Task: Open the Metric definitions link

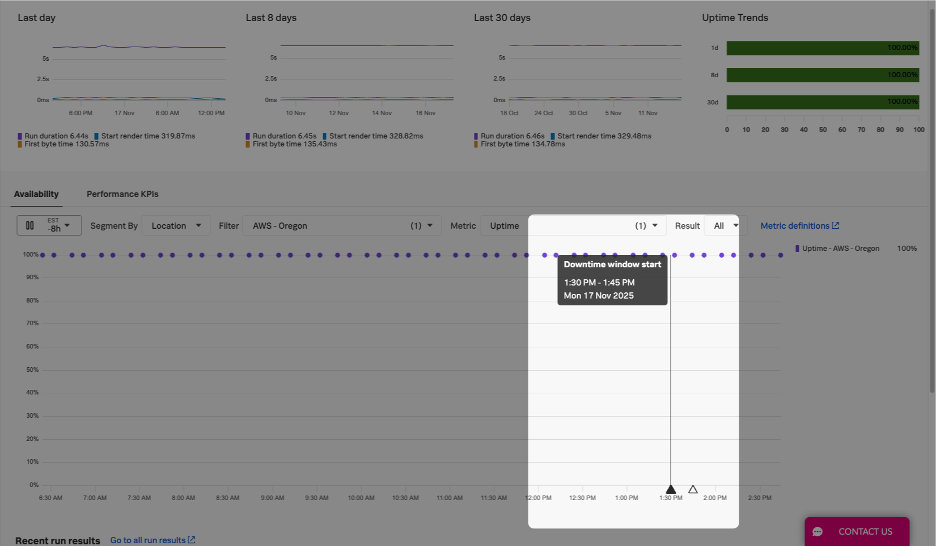Action: click(x=794, y=226)
